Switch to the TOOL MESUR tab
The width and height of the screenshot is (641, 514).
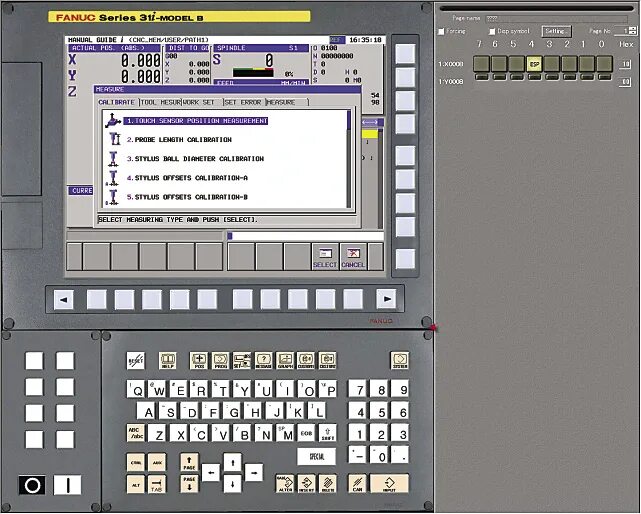click(161, 102)
